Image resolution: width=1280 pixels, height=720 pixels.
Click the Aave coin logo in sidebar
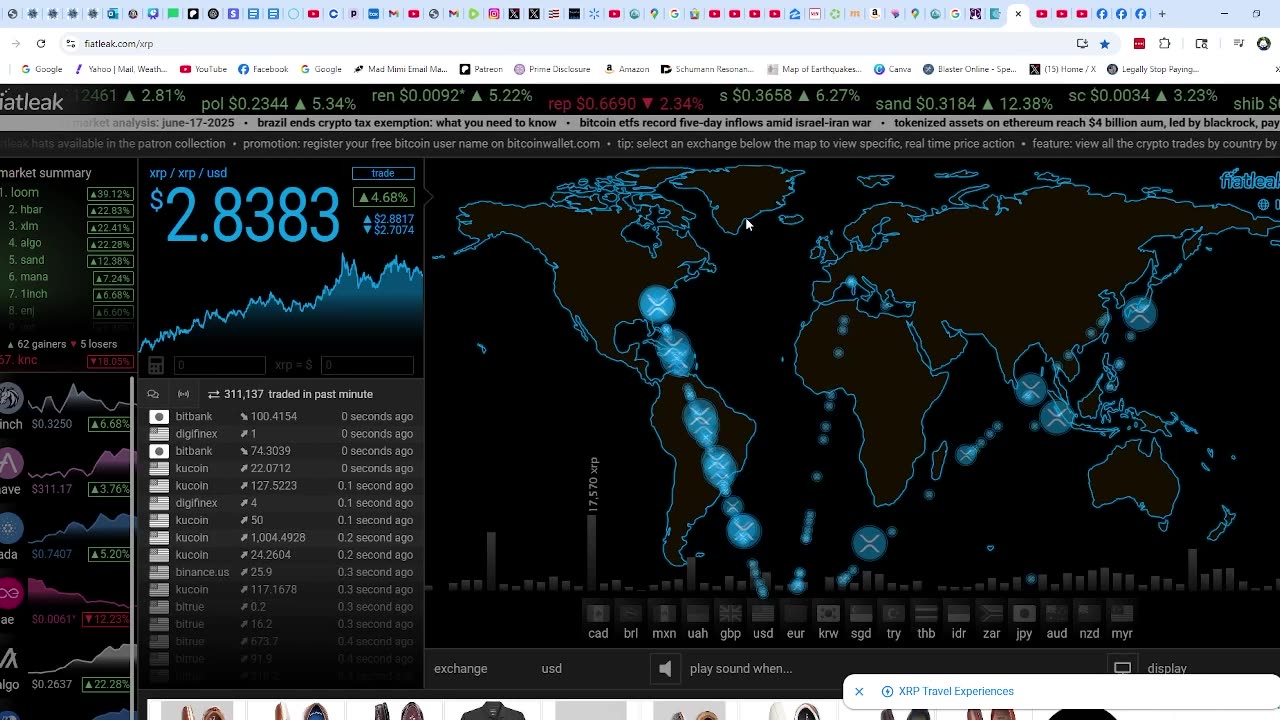(9, 464)
